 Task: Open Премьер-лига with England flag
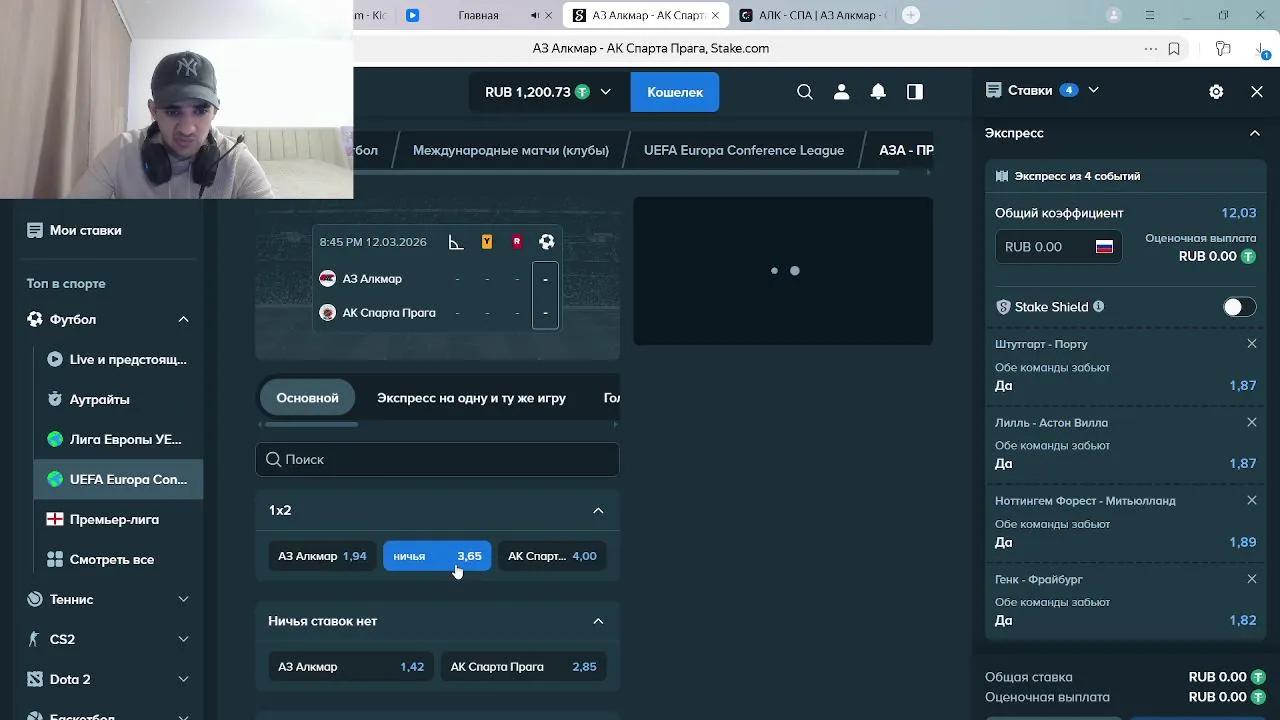(x=118, y=519)
